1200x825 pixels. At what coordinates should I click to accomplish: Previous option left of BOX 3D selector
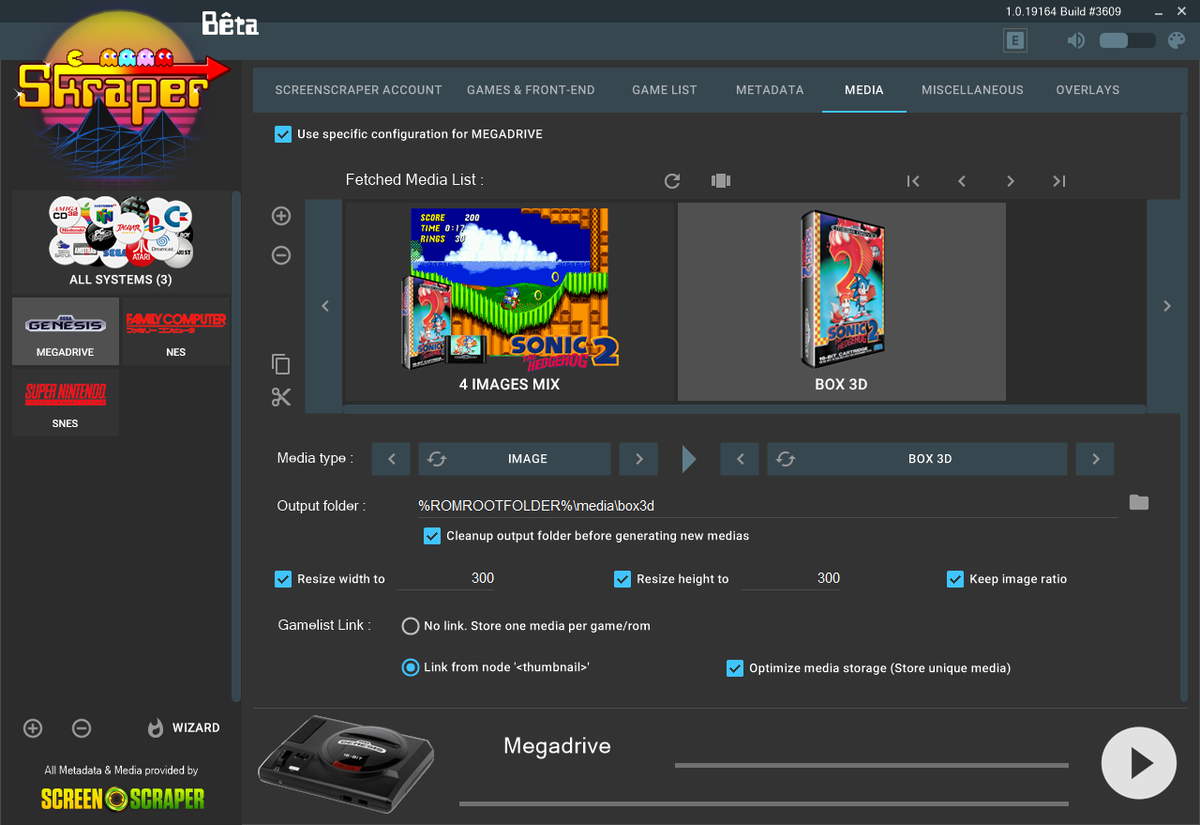click(740, 459)
